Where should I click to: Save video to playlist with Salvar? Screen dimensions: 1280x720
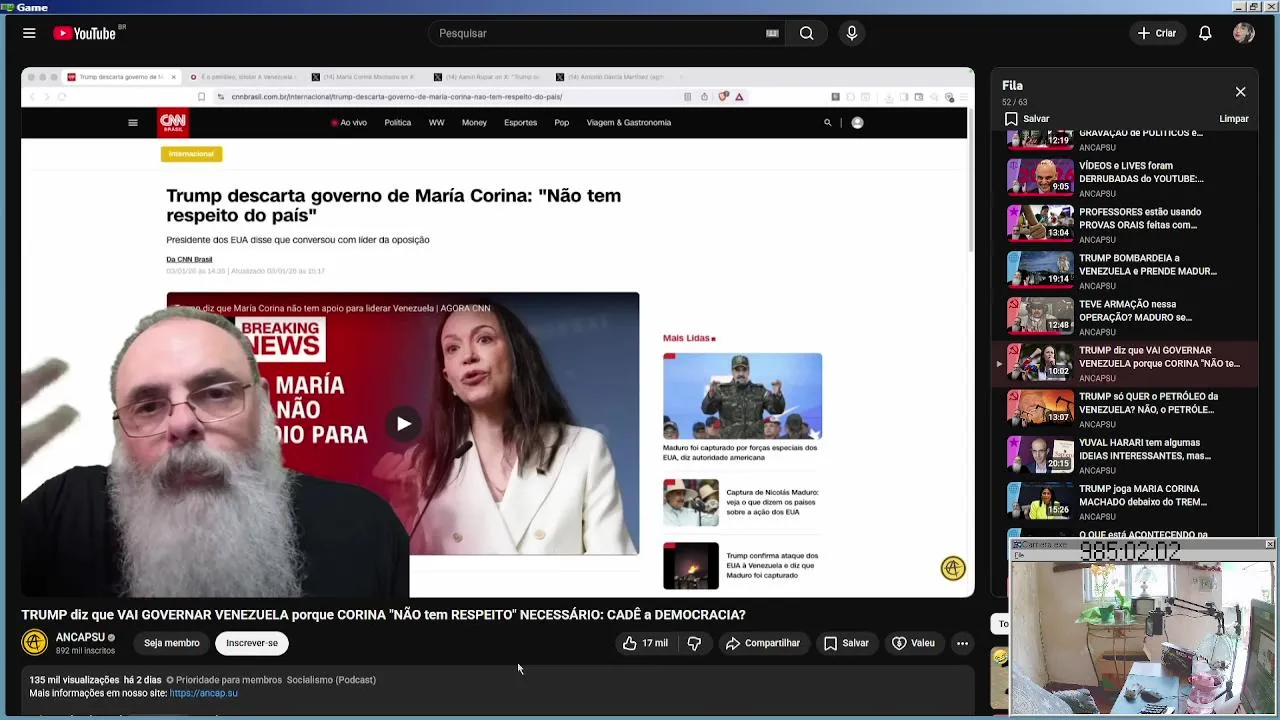[846, 643]
